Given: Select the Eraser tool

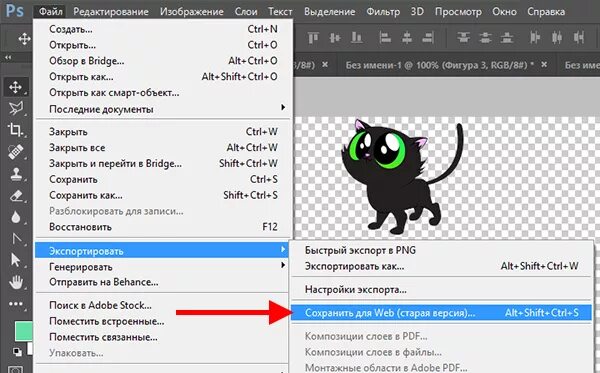Looking at the screenshot, I should (16, 196).
